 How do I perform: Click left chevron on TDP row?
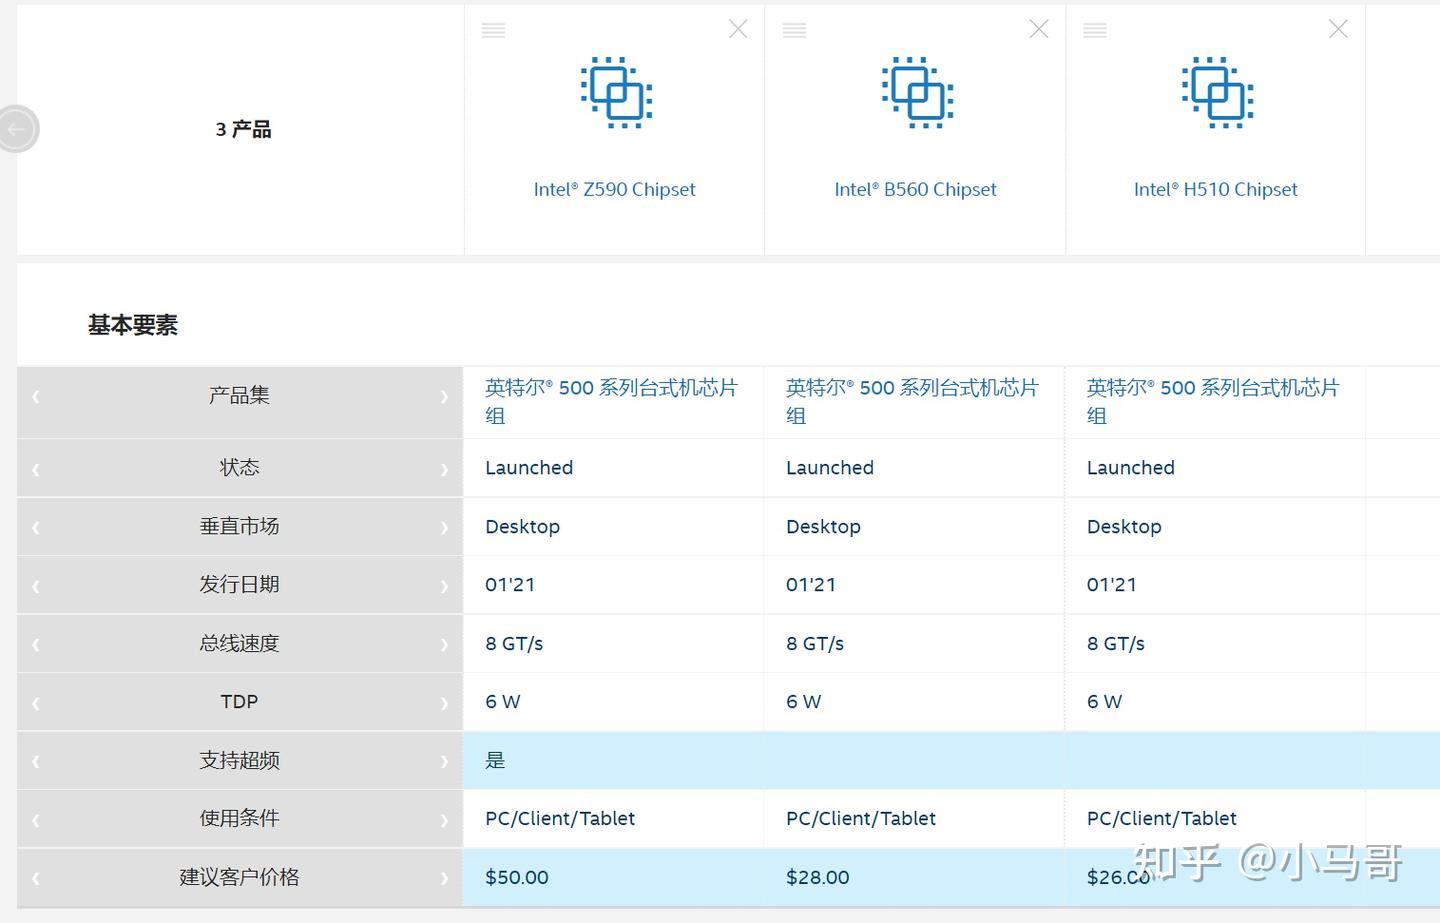36,704
